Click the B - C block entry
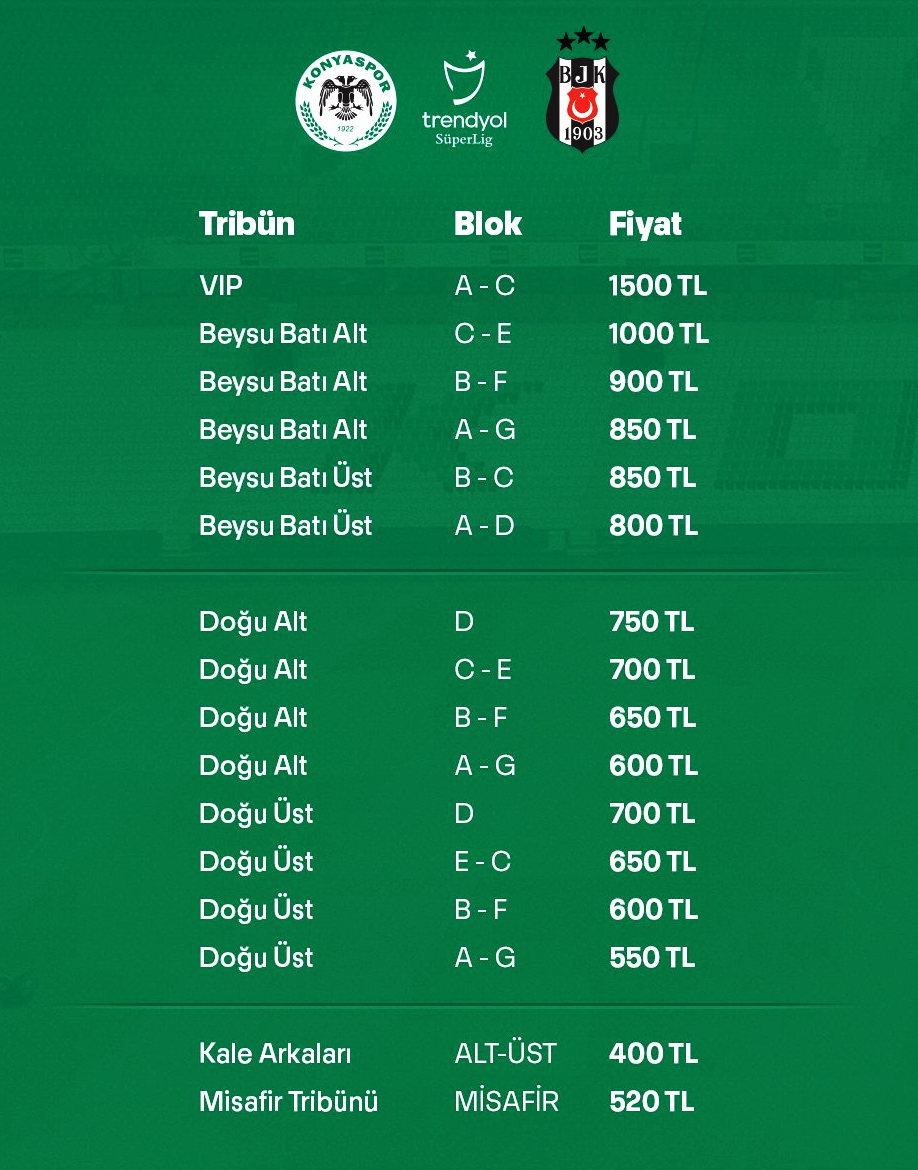 [x=484, y=478]
